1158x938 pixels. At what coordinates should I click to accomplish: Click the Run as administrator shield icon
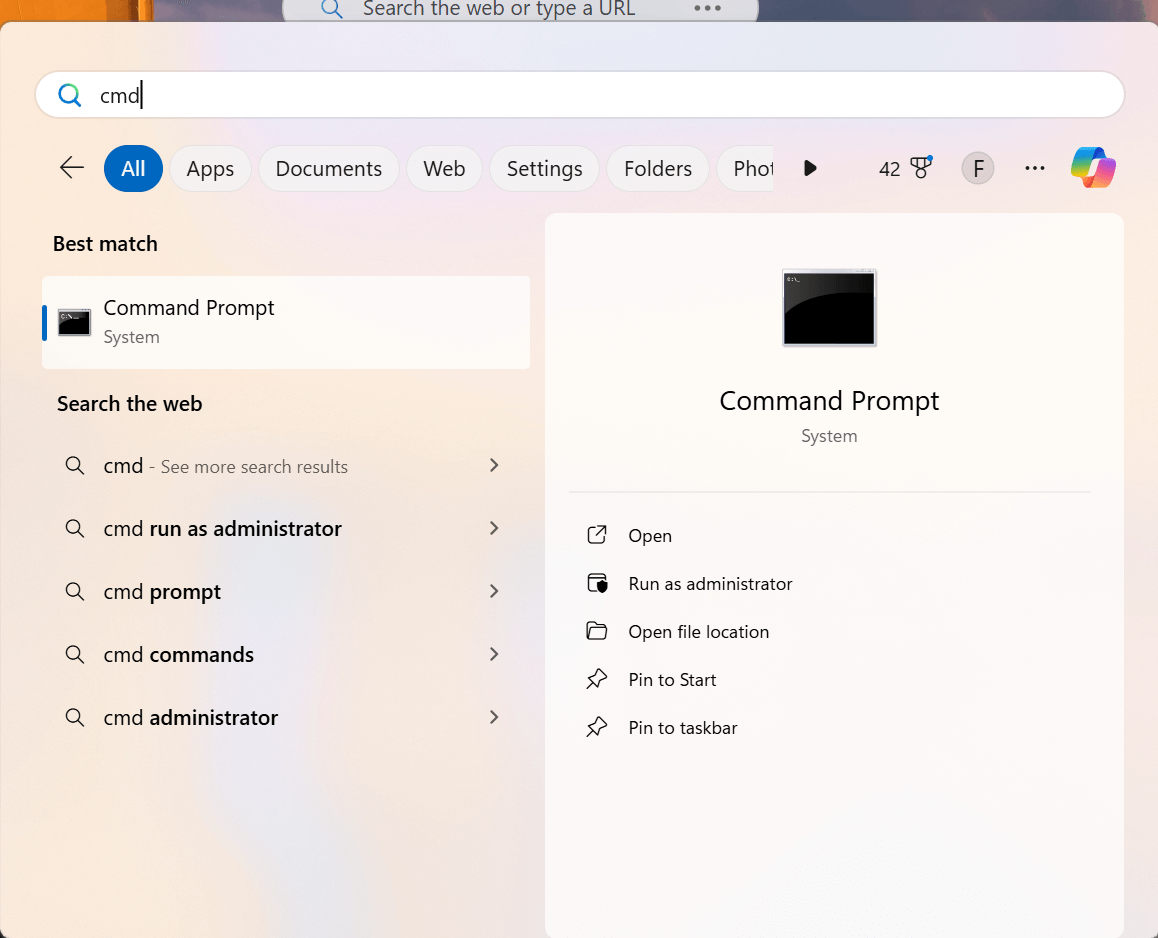coord(597,583)
